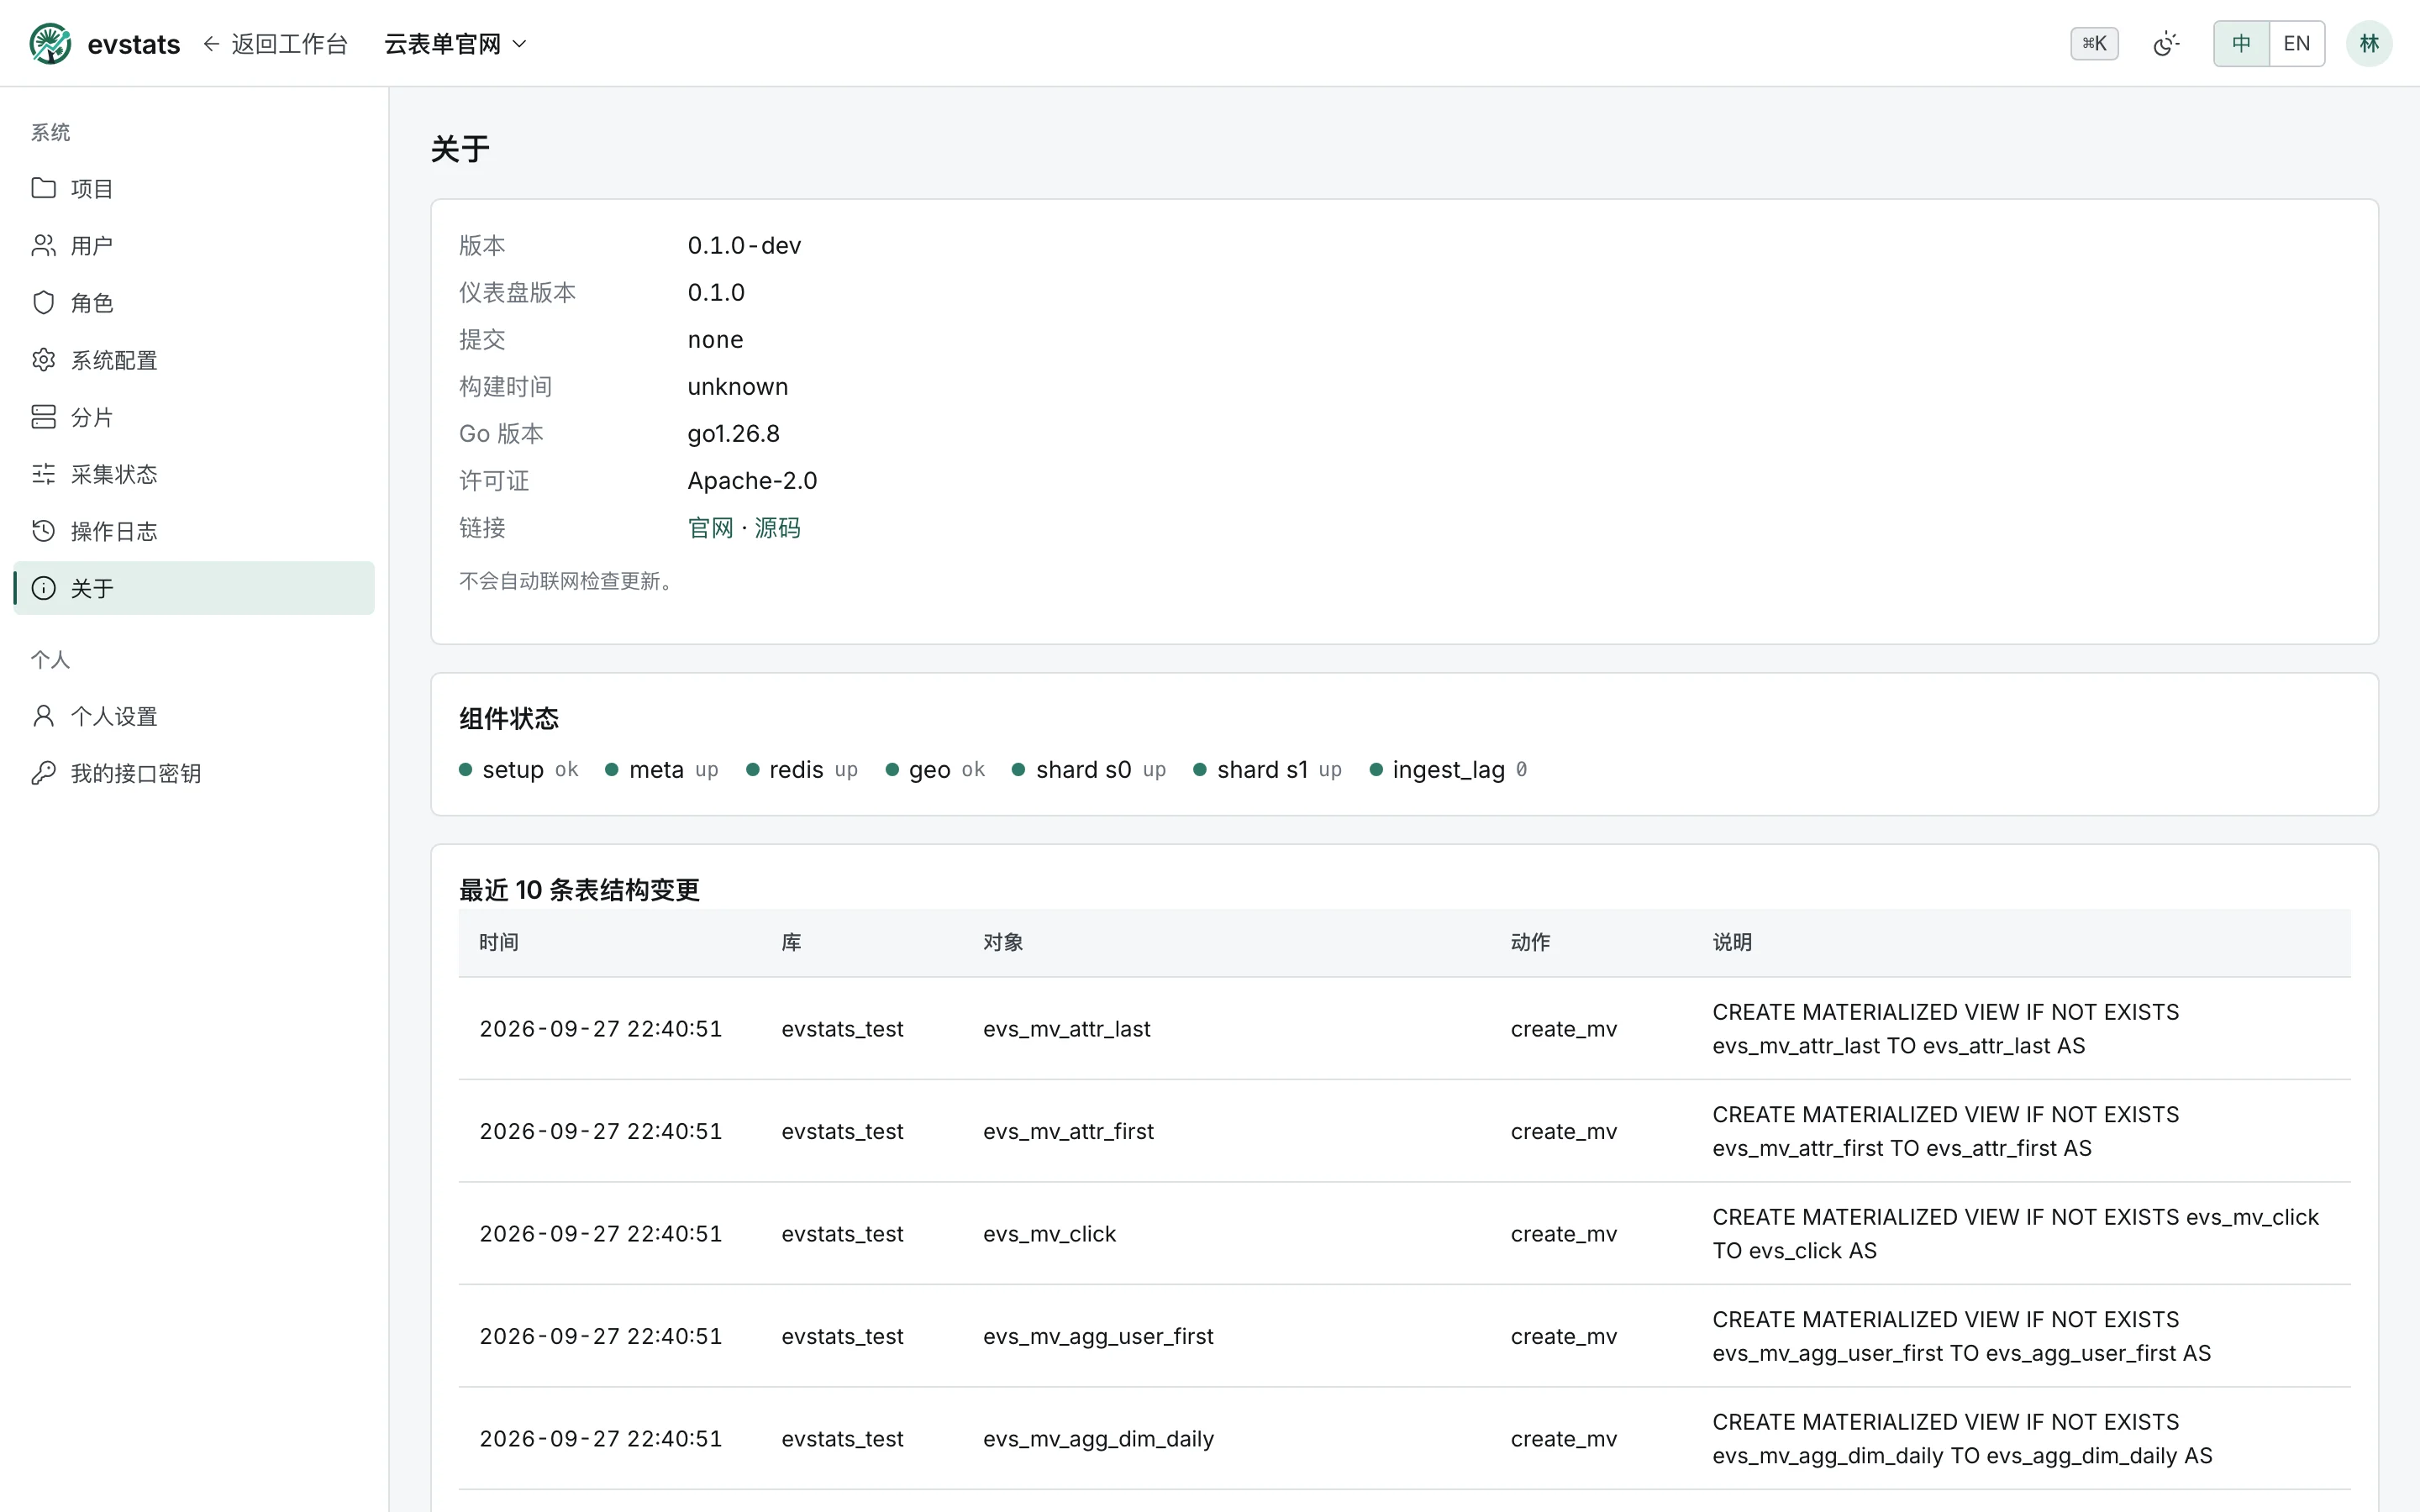Click table cell evs_mv_agg_dim_daily

[x=1098, y=1438]
